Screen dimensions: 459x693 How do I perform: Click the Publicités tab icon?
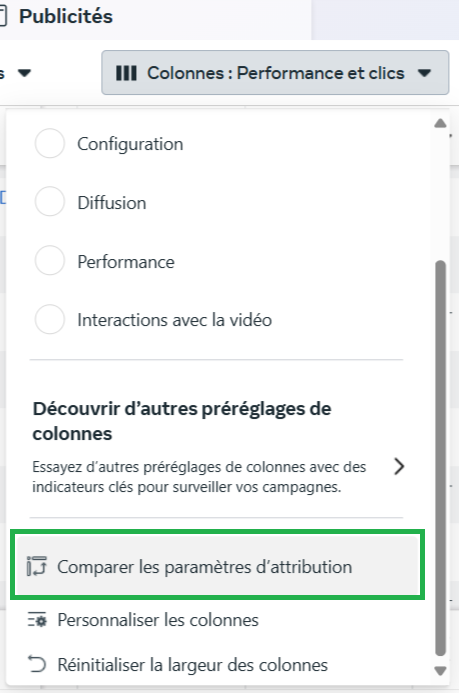click(x=3, y=16)
